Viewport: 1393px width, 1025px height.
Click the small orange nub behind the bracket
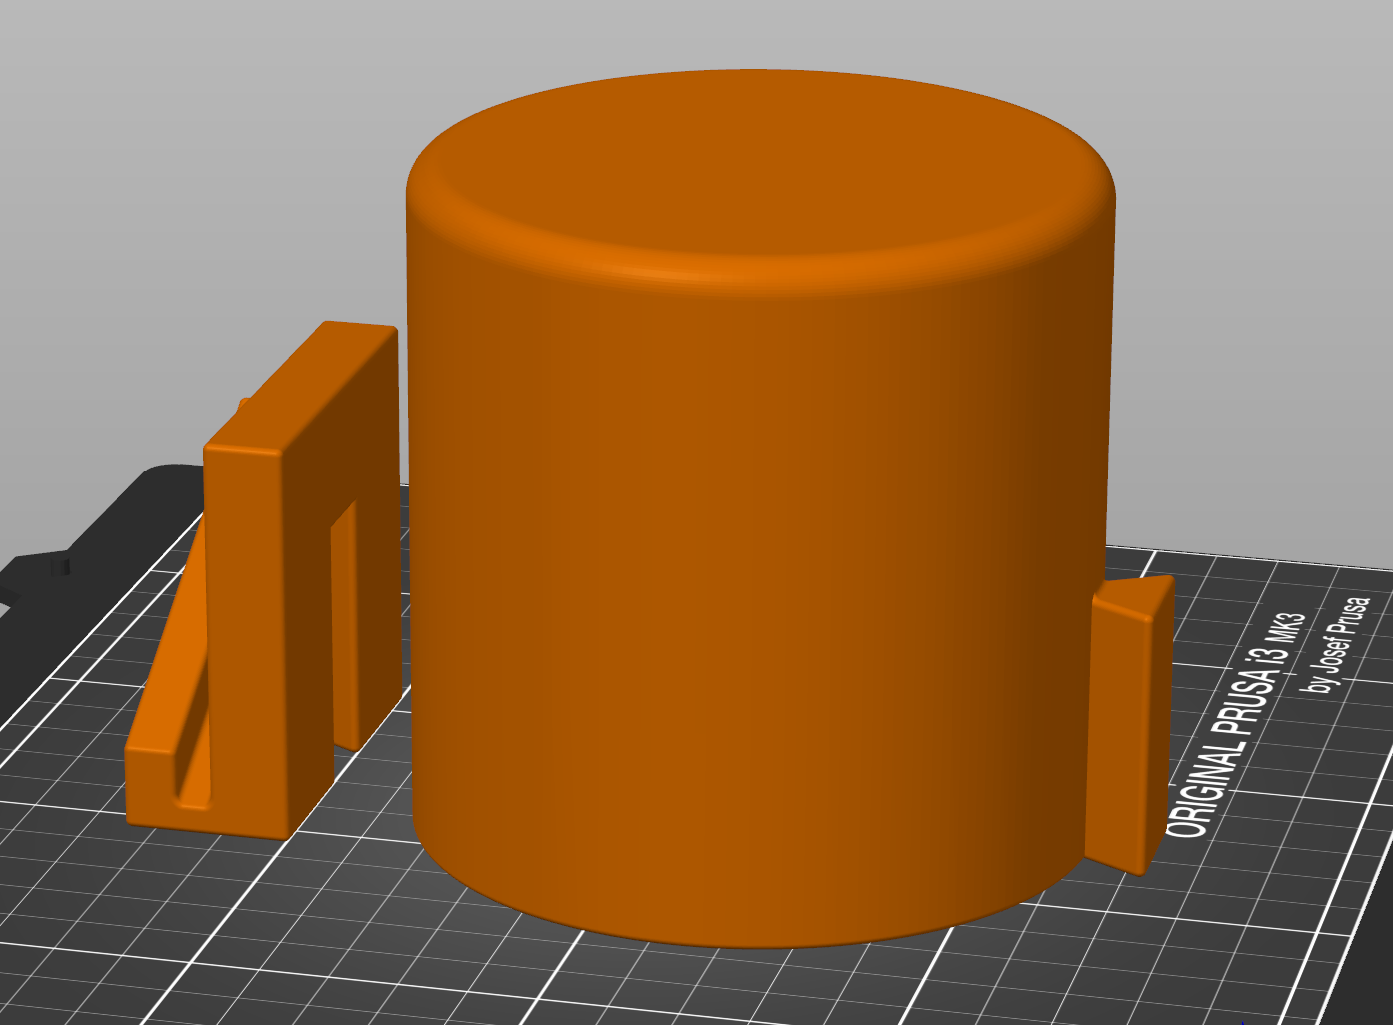[243, 405]
